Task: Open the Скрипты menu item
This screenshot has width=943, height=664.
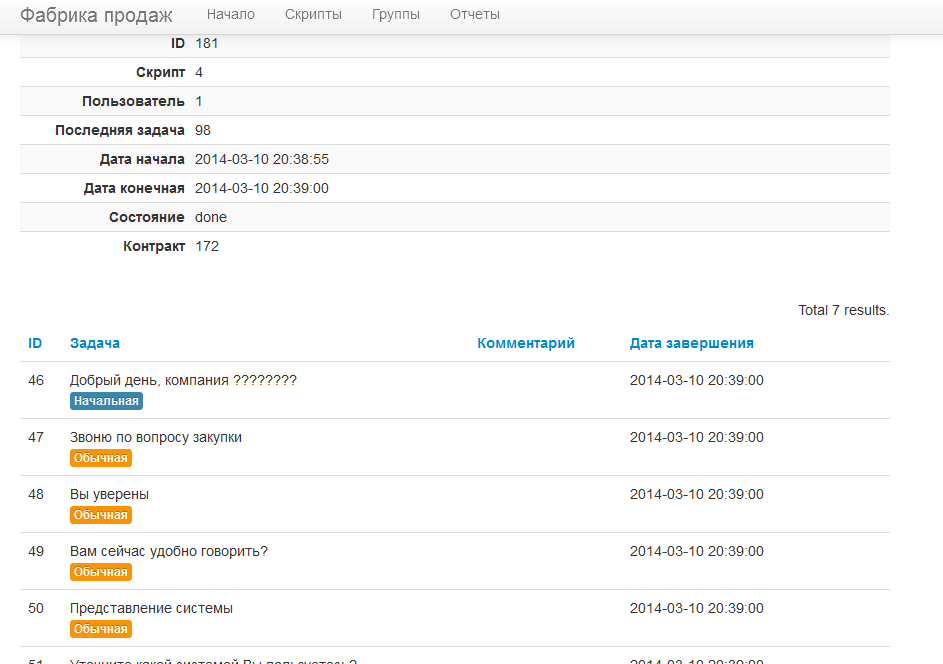Action: point(313,14)
